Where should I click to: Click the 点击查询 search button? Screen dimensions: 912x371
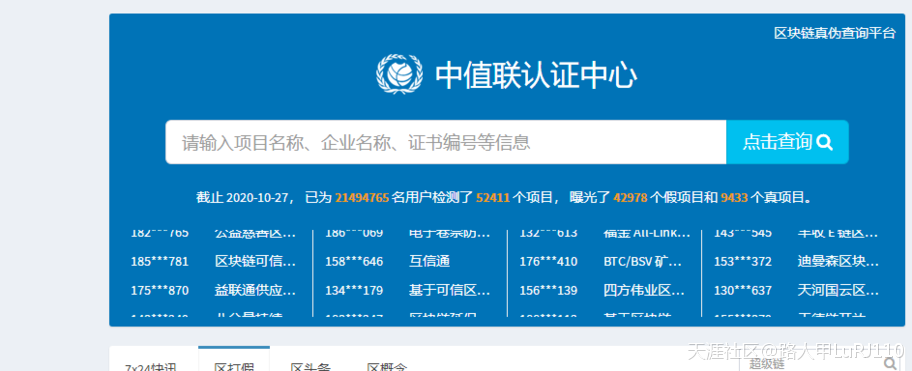click(787, 142)
